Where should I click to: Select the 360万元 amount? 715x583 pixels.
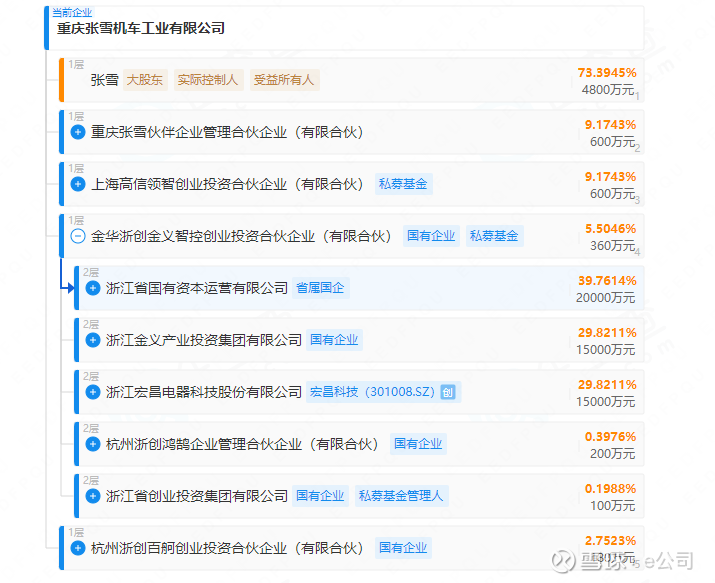click(612, 246)
